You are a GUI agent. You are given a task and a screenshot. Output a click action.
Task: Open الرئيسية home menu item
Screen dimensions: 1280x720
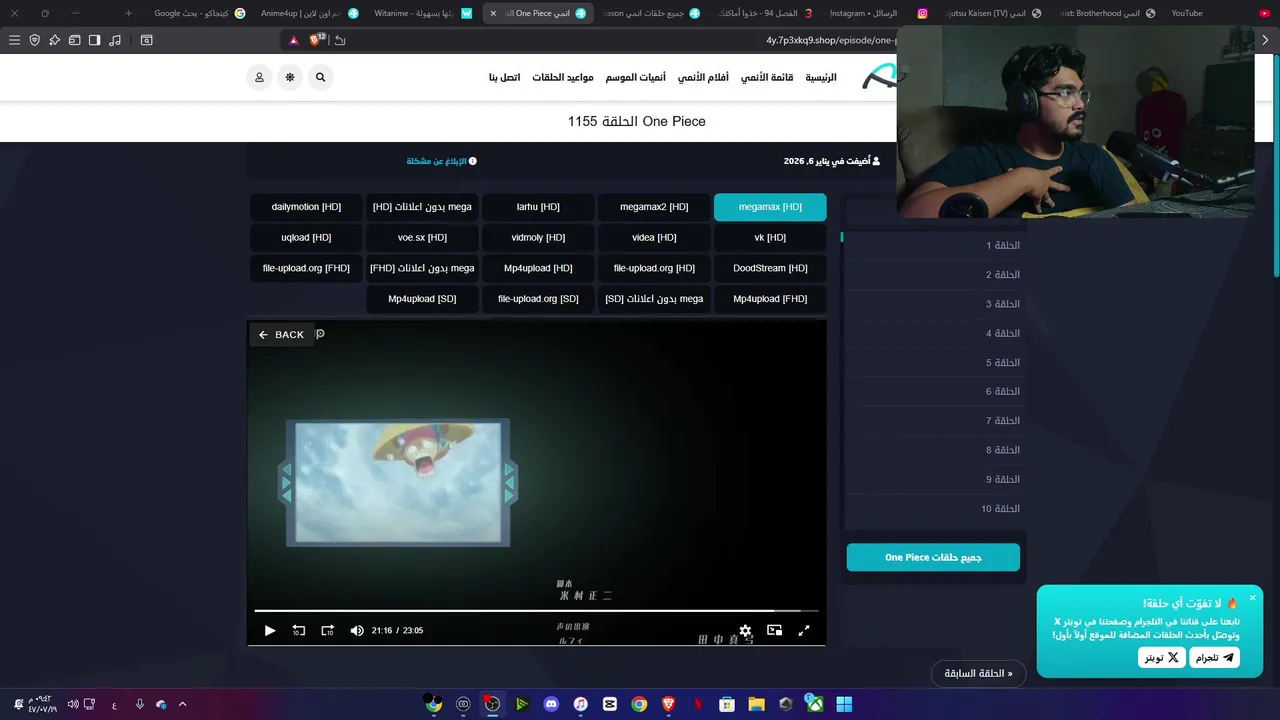point(822,77)
